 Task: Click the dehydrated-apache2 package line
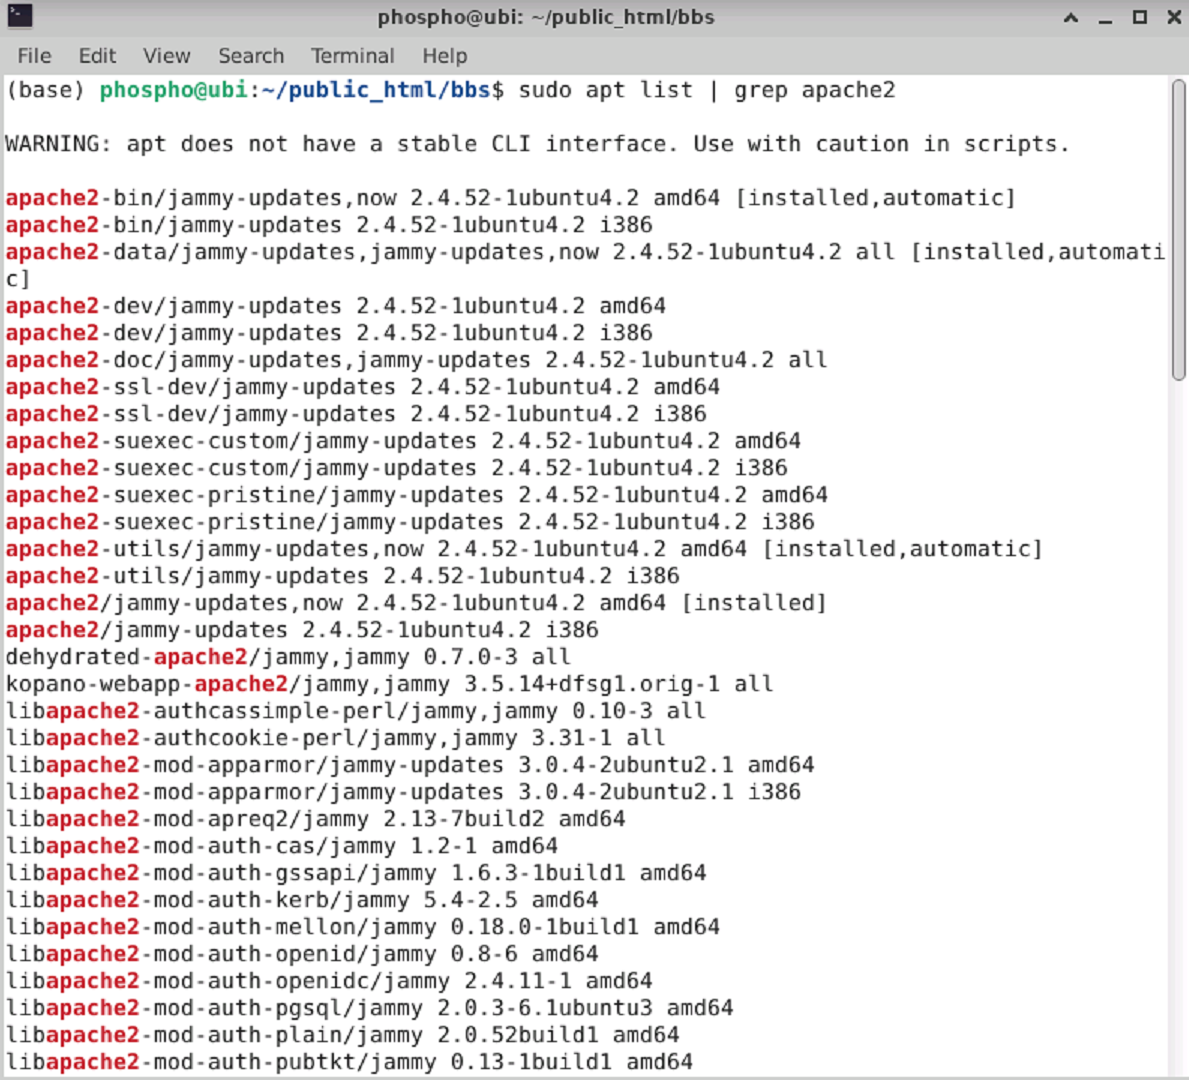[x=287, y=658]
